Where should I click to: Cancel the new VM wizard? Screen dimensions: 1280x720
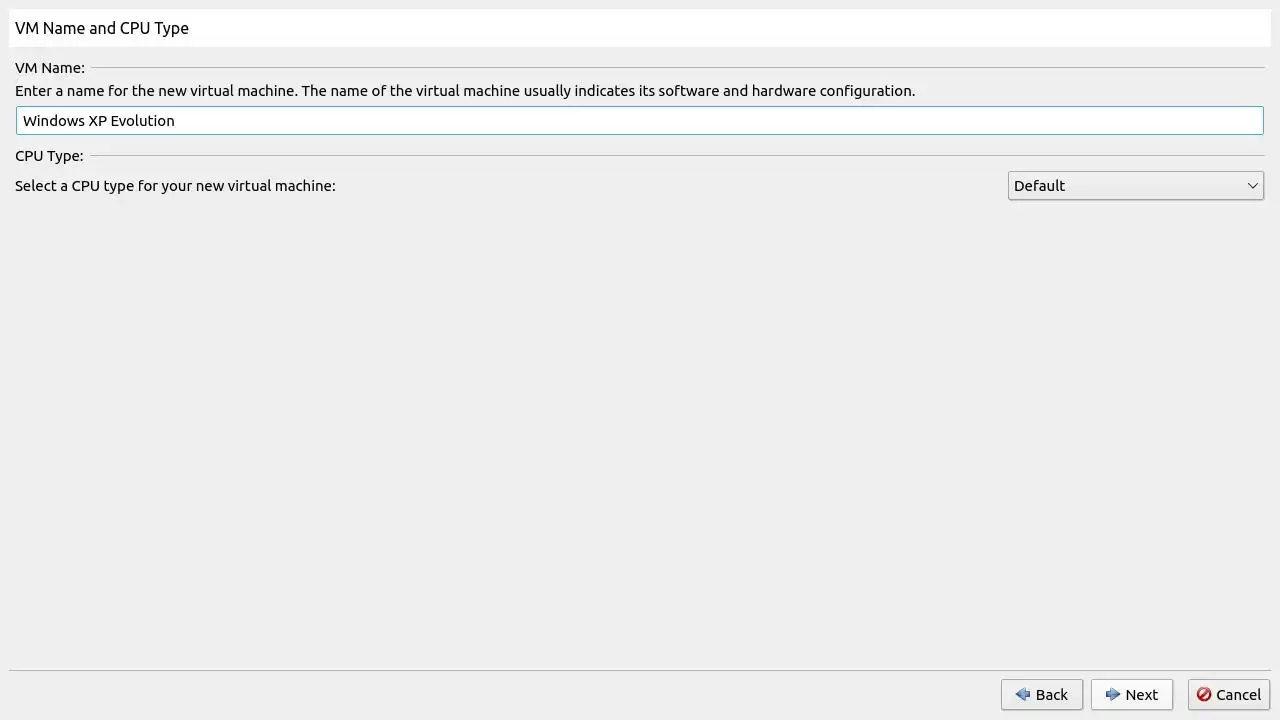pyautogui.click(x=1229, y=695)
